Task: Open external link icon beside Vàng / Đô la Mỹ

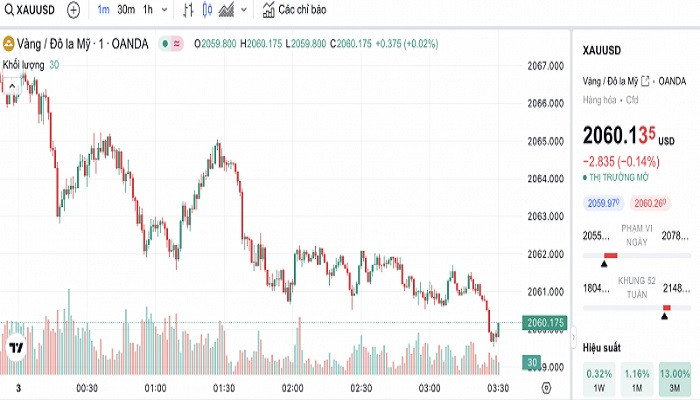Action: coord(645,80)
